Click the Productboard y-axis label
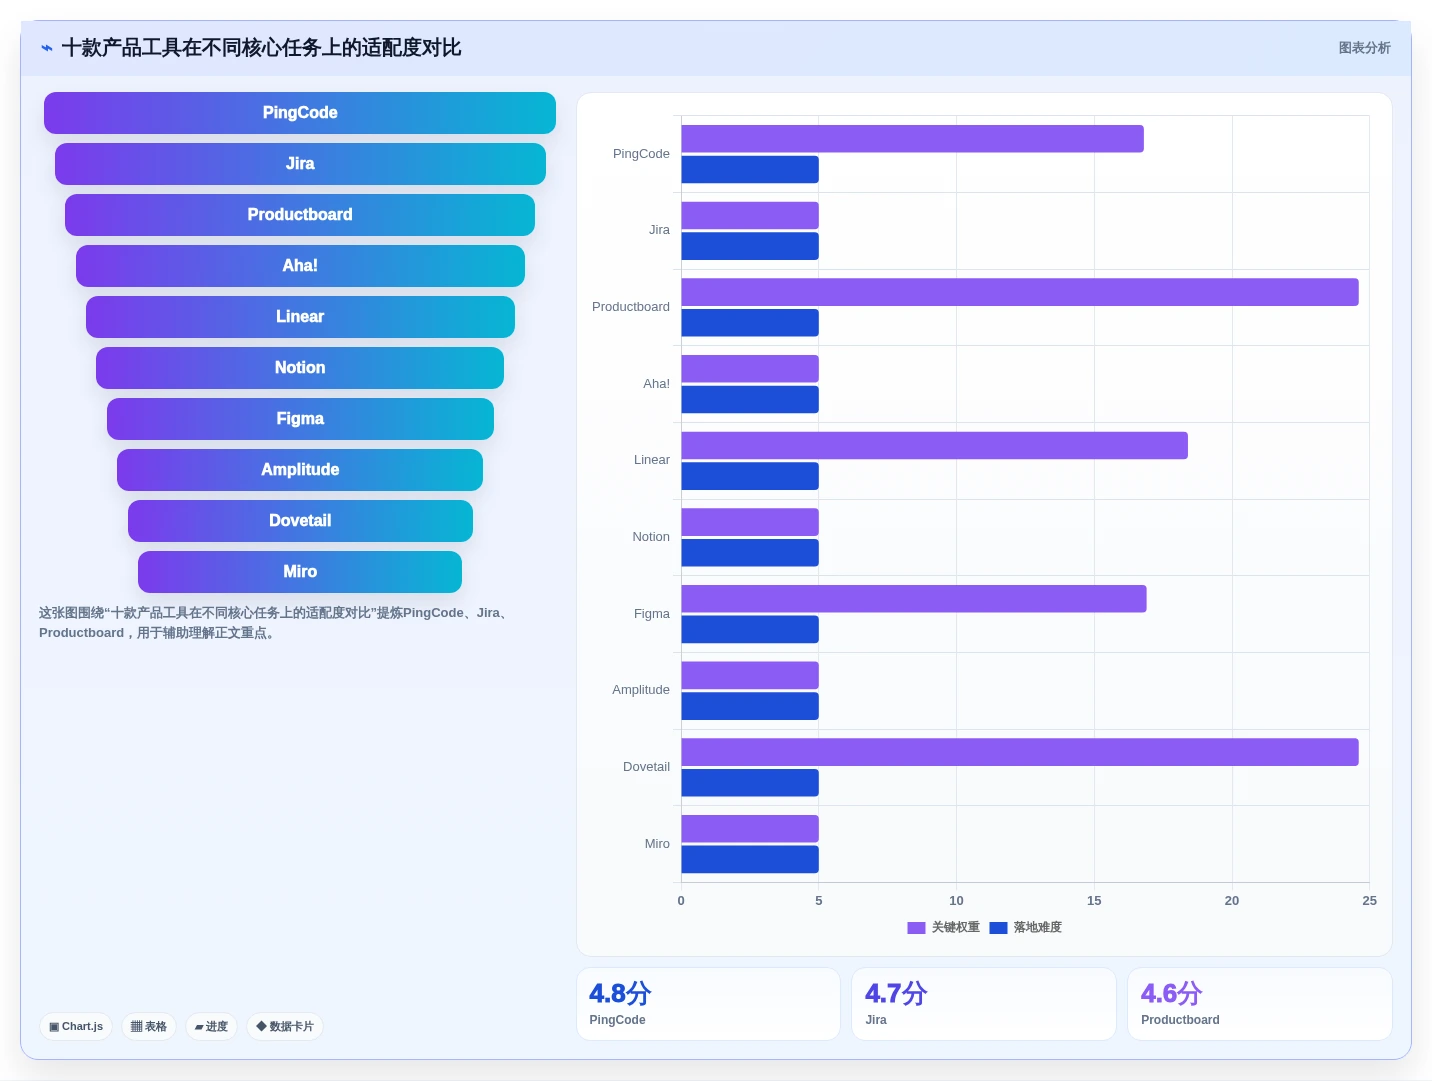This screenshot has width=1432, height=1081. point(631,307)
